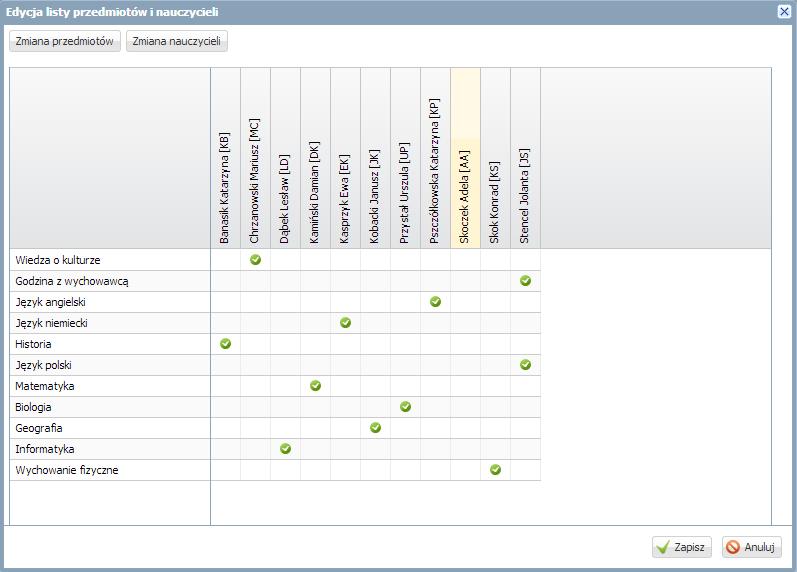Select column header Kamiński Damian [DK]
Viewport: 797px width, 572px height.
pyautogui.click(x=316, y=158)
